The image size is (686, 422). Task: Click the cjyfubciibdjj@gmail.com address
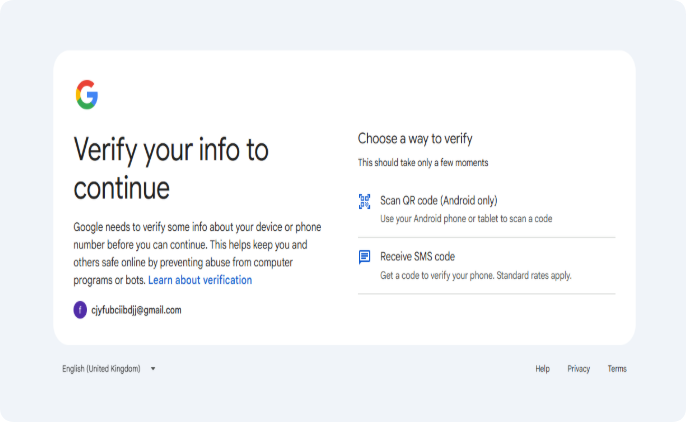point(136,310)
